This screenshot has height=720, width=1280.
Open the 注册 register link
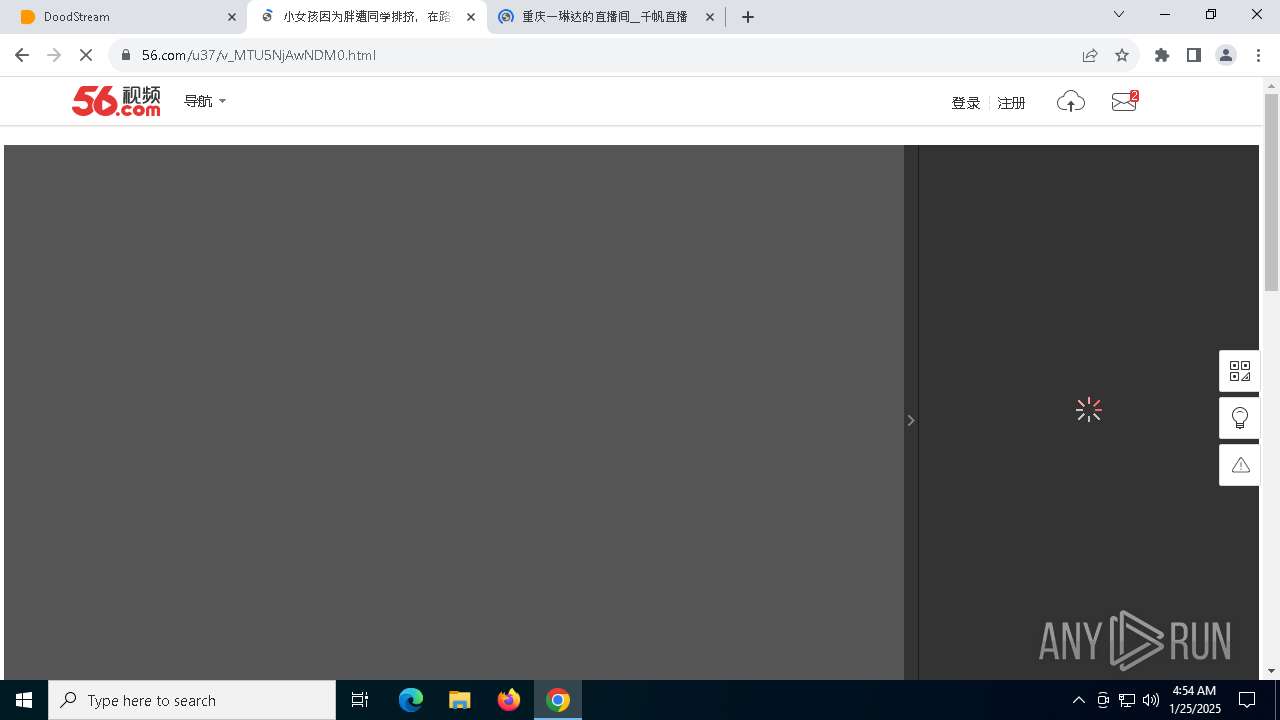coord(1012,103)
